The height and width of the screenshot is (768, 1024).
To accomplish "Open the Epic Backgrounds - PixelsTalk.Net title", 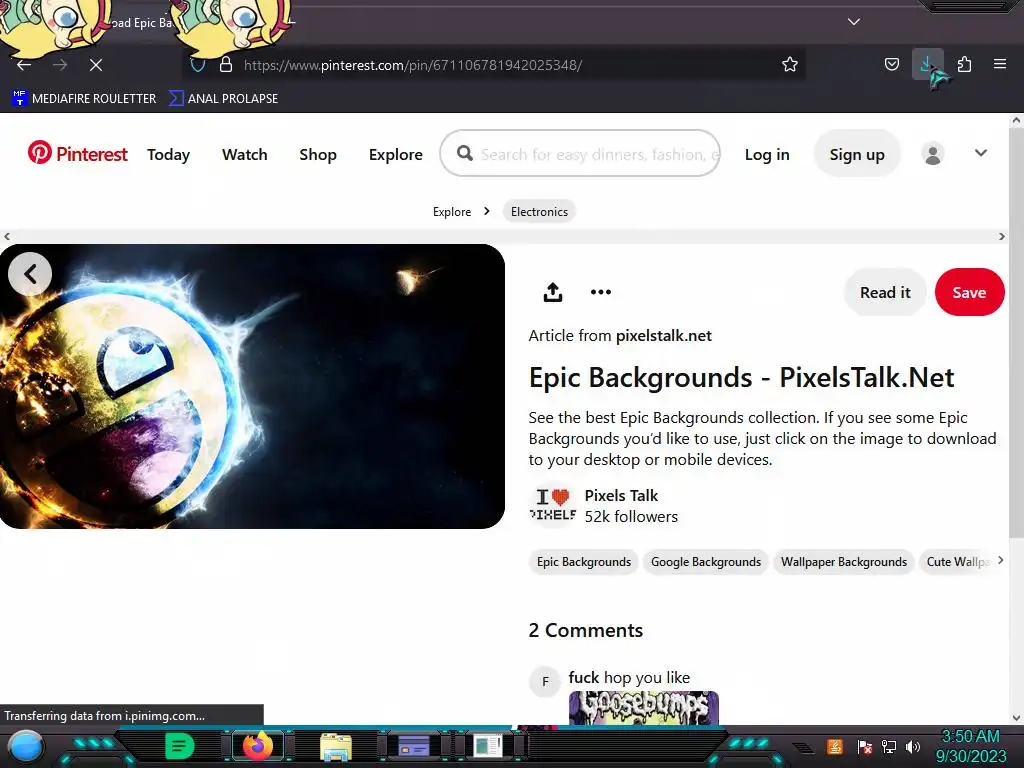I will point(741,377).
